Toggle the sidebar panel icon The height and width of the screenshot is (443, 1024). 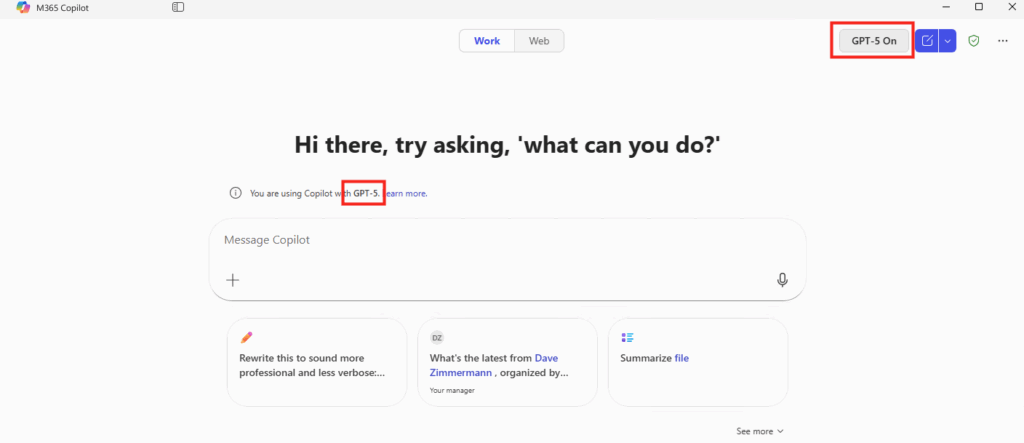click(178, 7)
